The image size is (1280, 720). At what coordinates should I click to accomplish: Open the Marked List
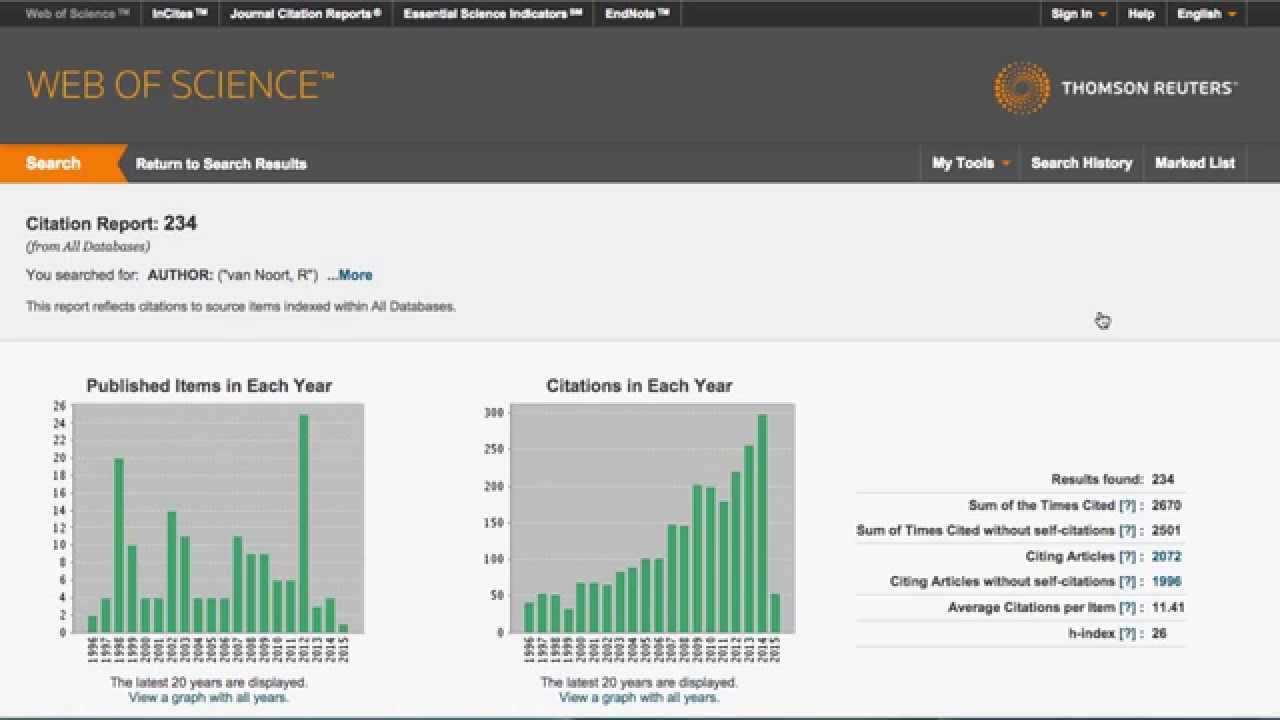point(1195,163)
